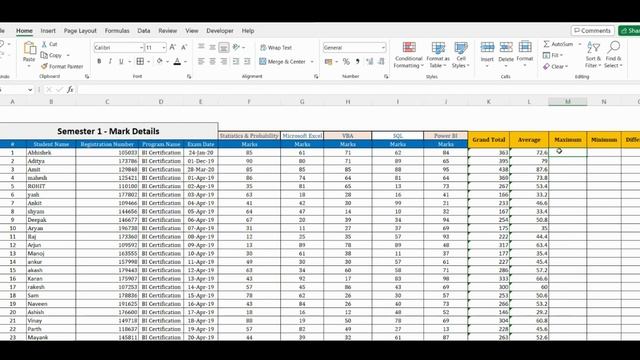The width and height of the screenshot is (640, 360).
Task: Open the General number format dropdown
Action: tap(383, 48)
